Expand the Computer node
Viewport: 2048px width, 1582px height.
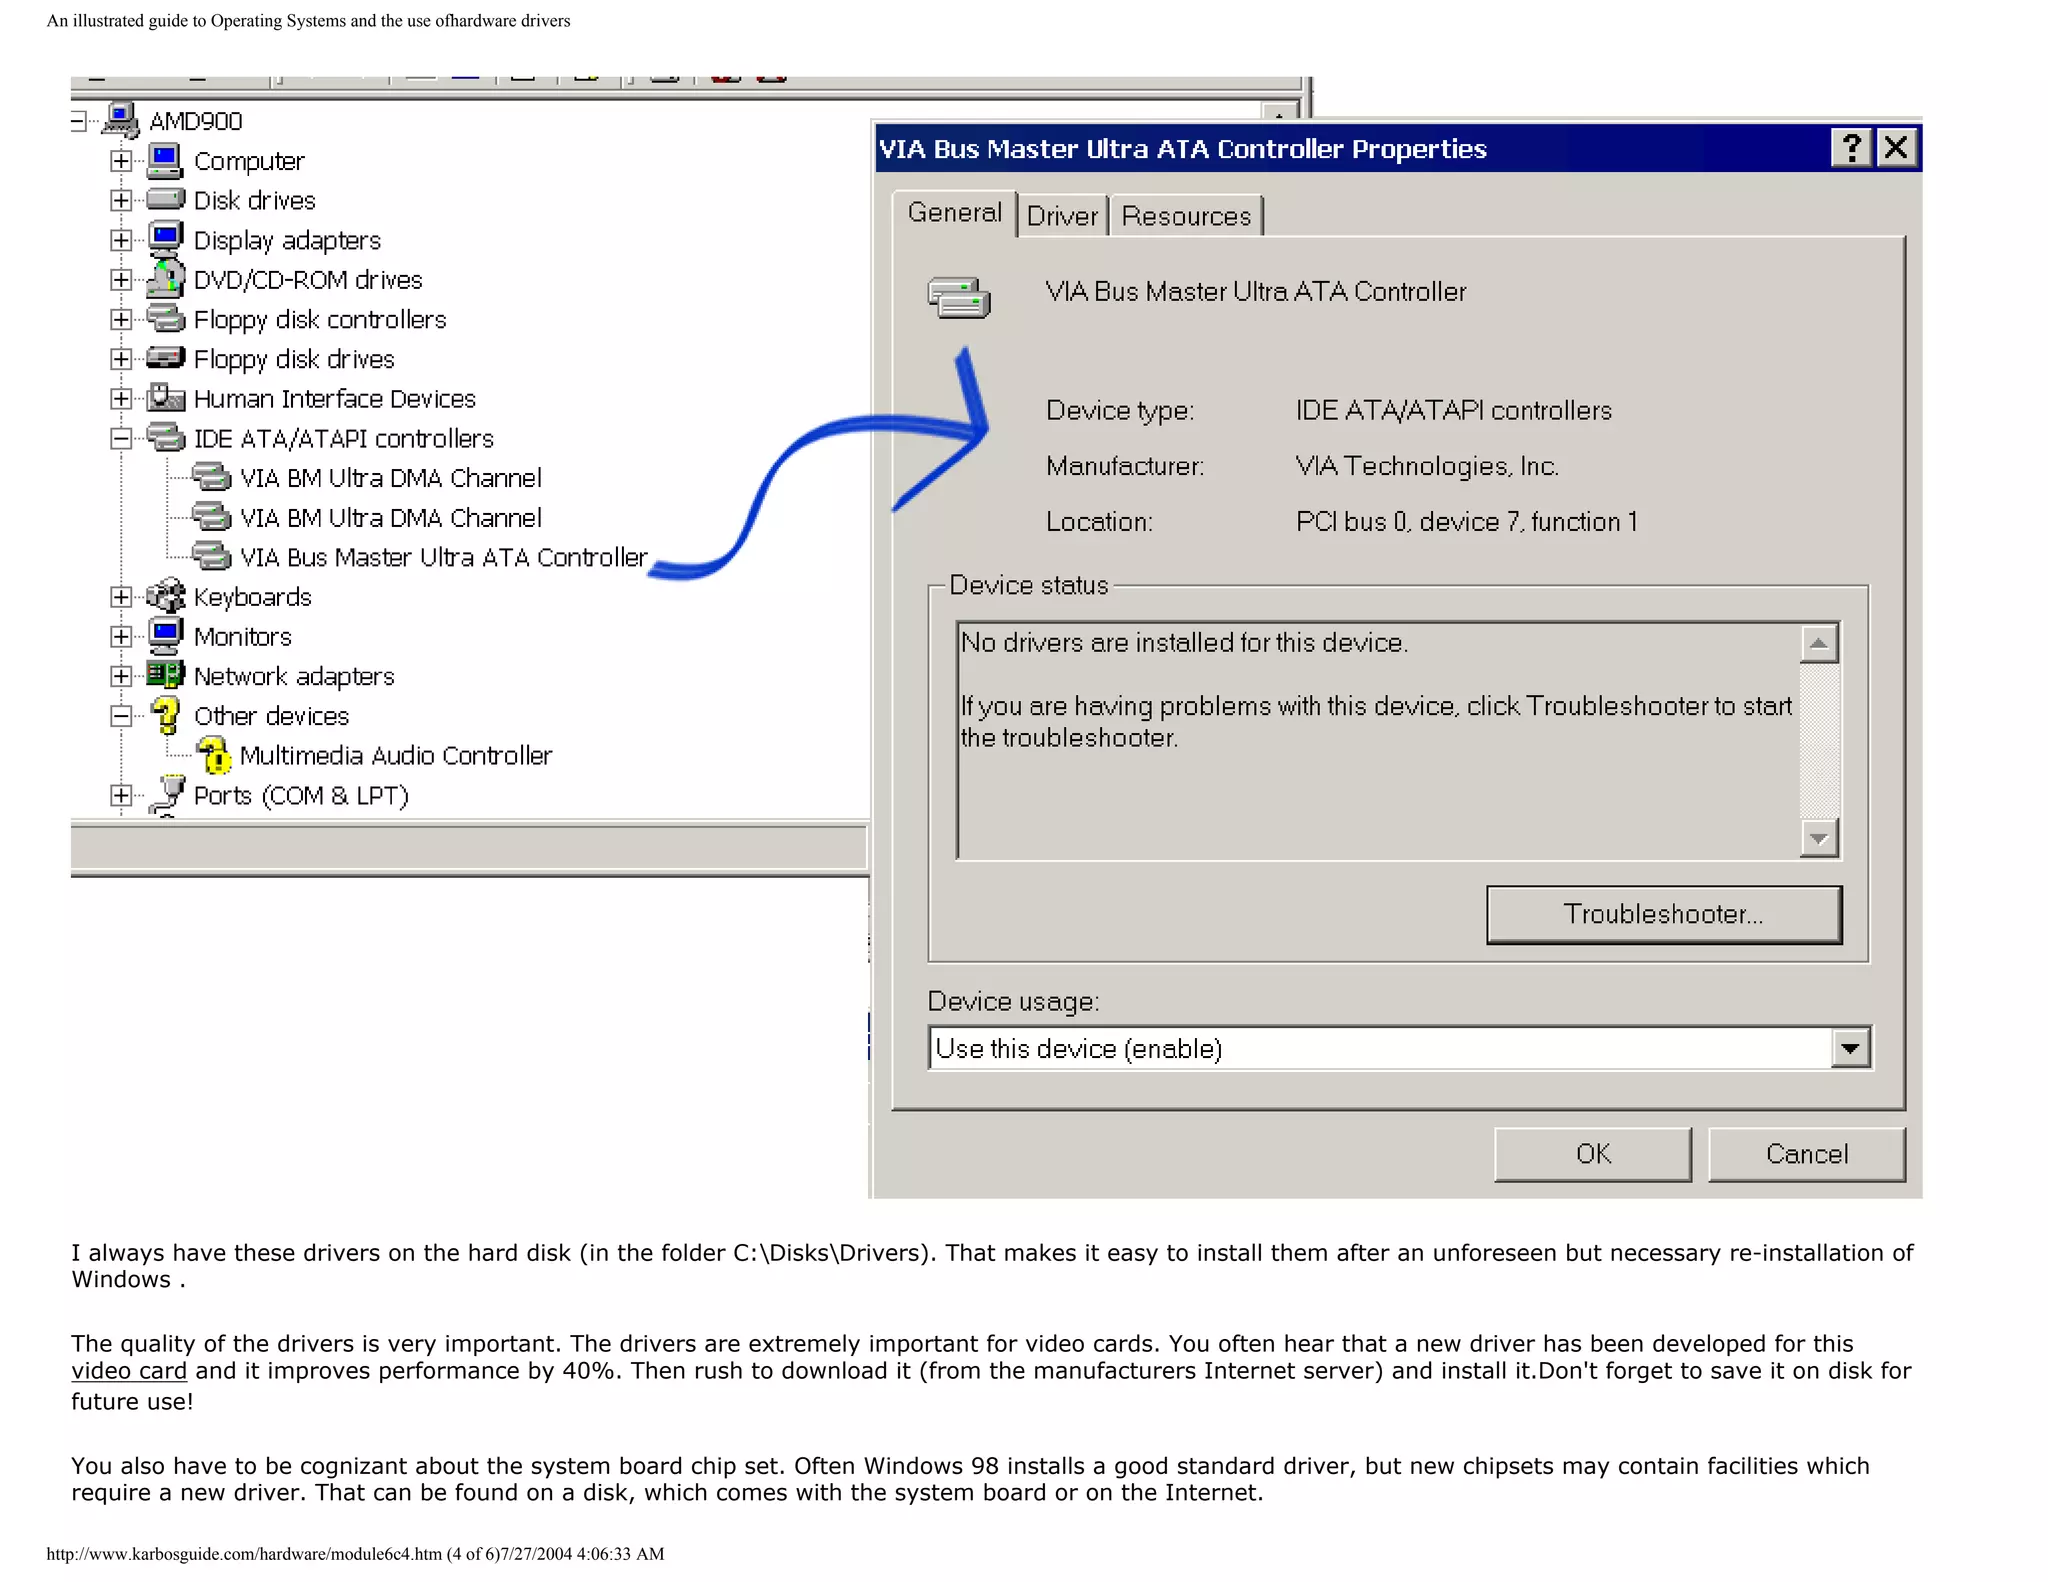coord(120,160)
